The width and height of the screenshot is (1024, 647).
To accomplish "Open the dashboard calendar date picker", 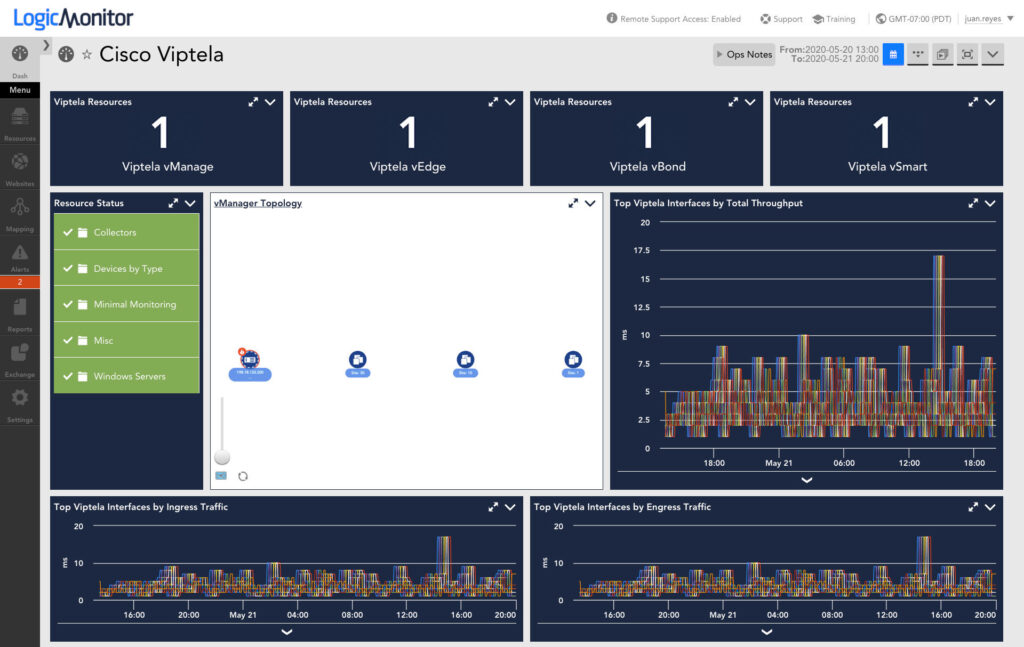I will [893, 54].
